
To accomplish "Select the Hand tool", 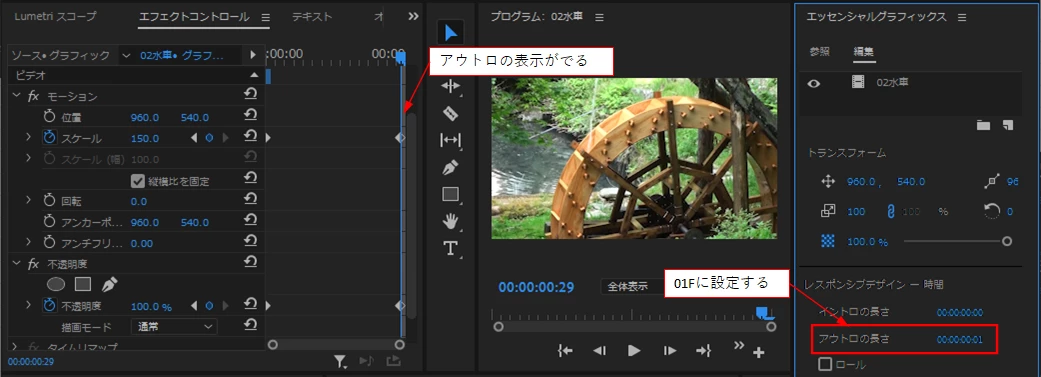I will point(451,221).
